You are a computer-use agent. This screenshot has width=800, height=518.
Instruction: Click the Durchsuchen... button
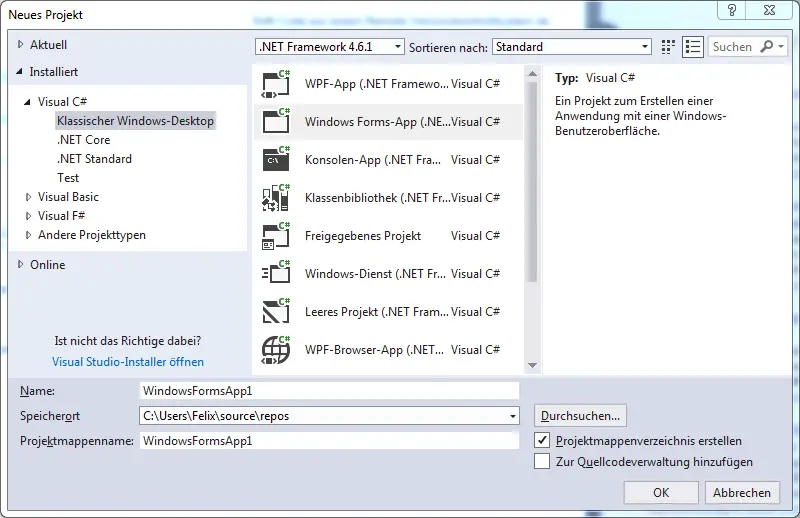pyautogui.click(x=580, y=416)
